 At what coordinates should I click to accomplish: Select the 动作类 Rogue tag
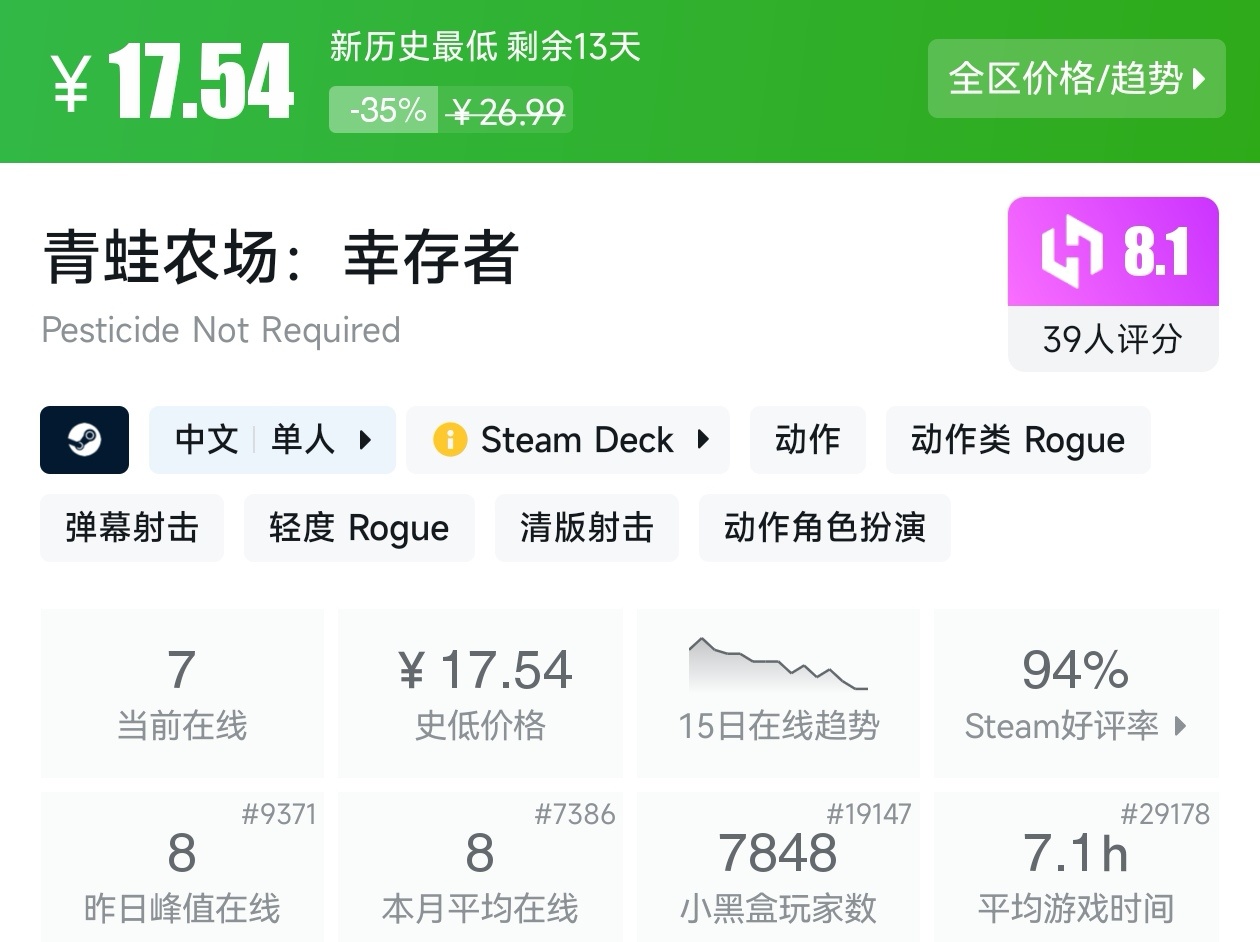[x=1017, y=440]
